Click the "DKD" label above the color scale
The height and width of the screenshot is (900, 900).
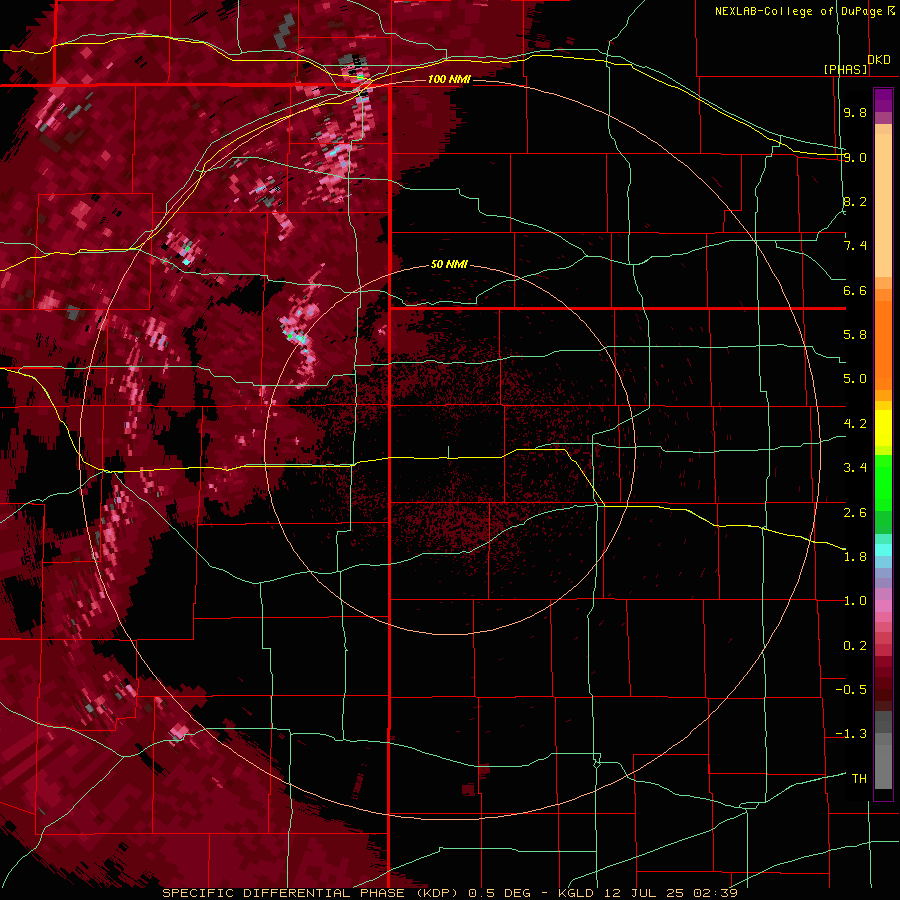pyautogui.click(x=879, y=60)
